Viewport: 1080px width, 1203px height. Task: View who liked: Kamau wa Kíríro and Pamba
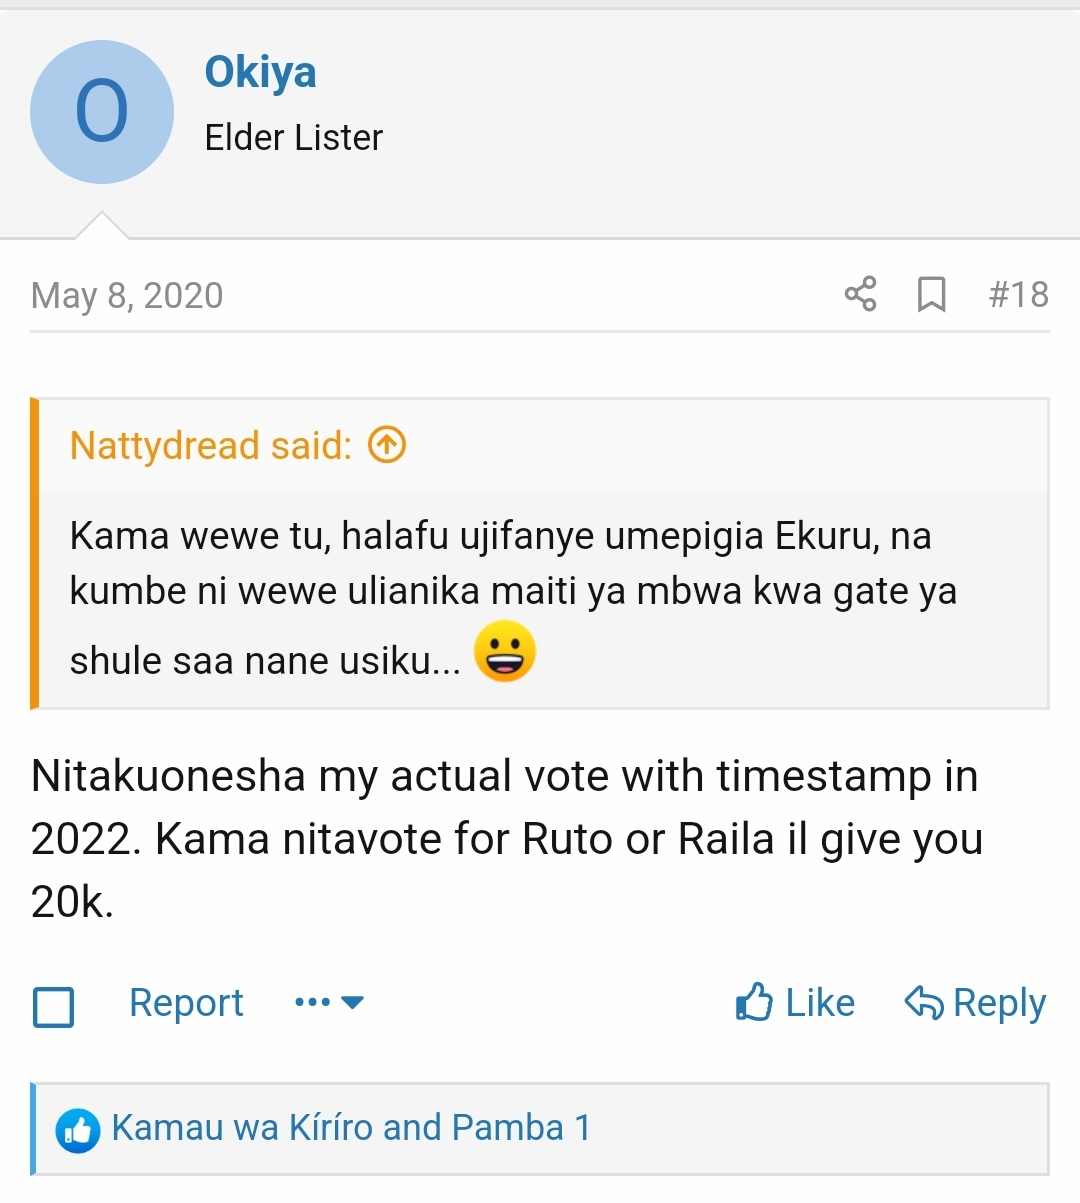tap(350, 1128)
